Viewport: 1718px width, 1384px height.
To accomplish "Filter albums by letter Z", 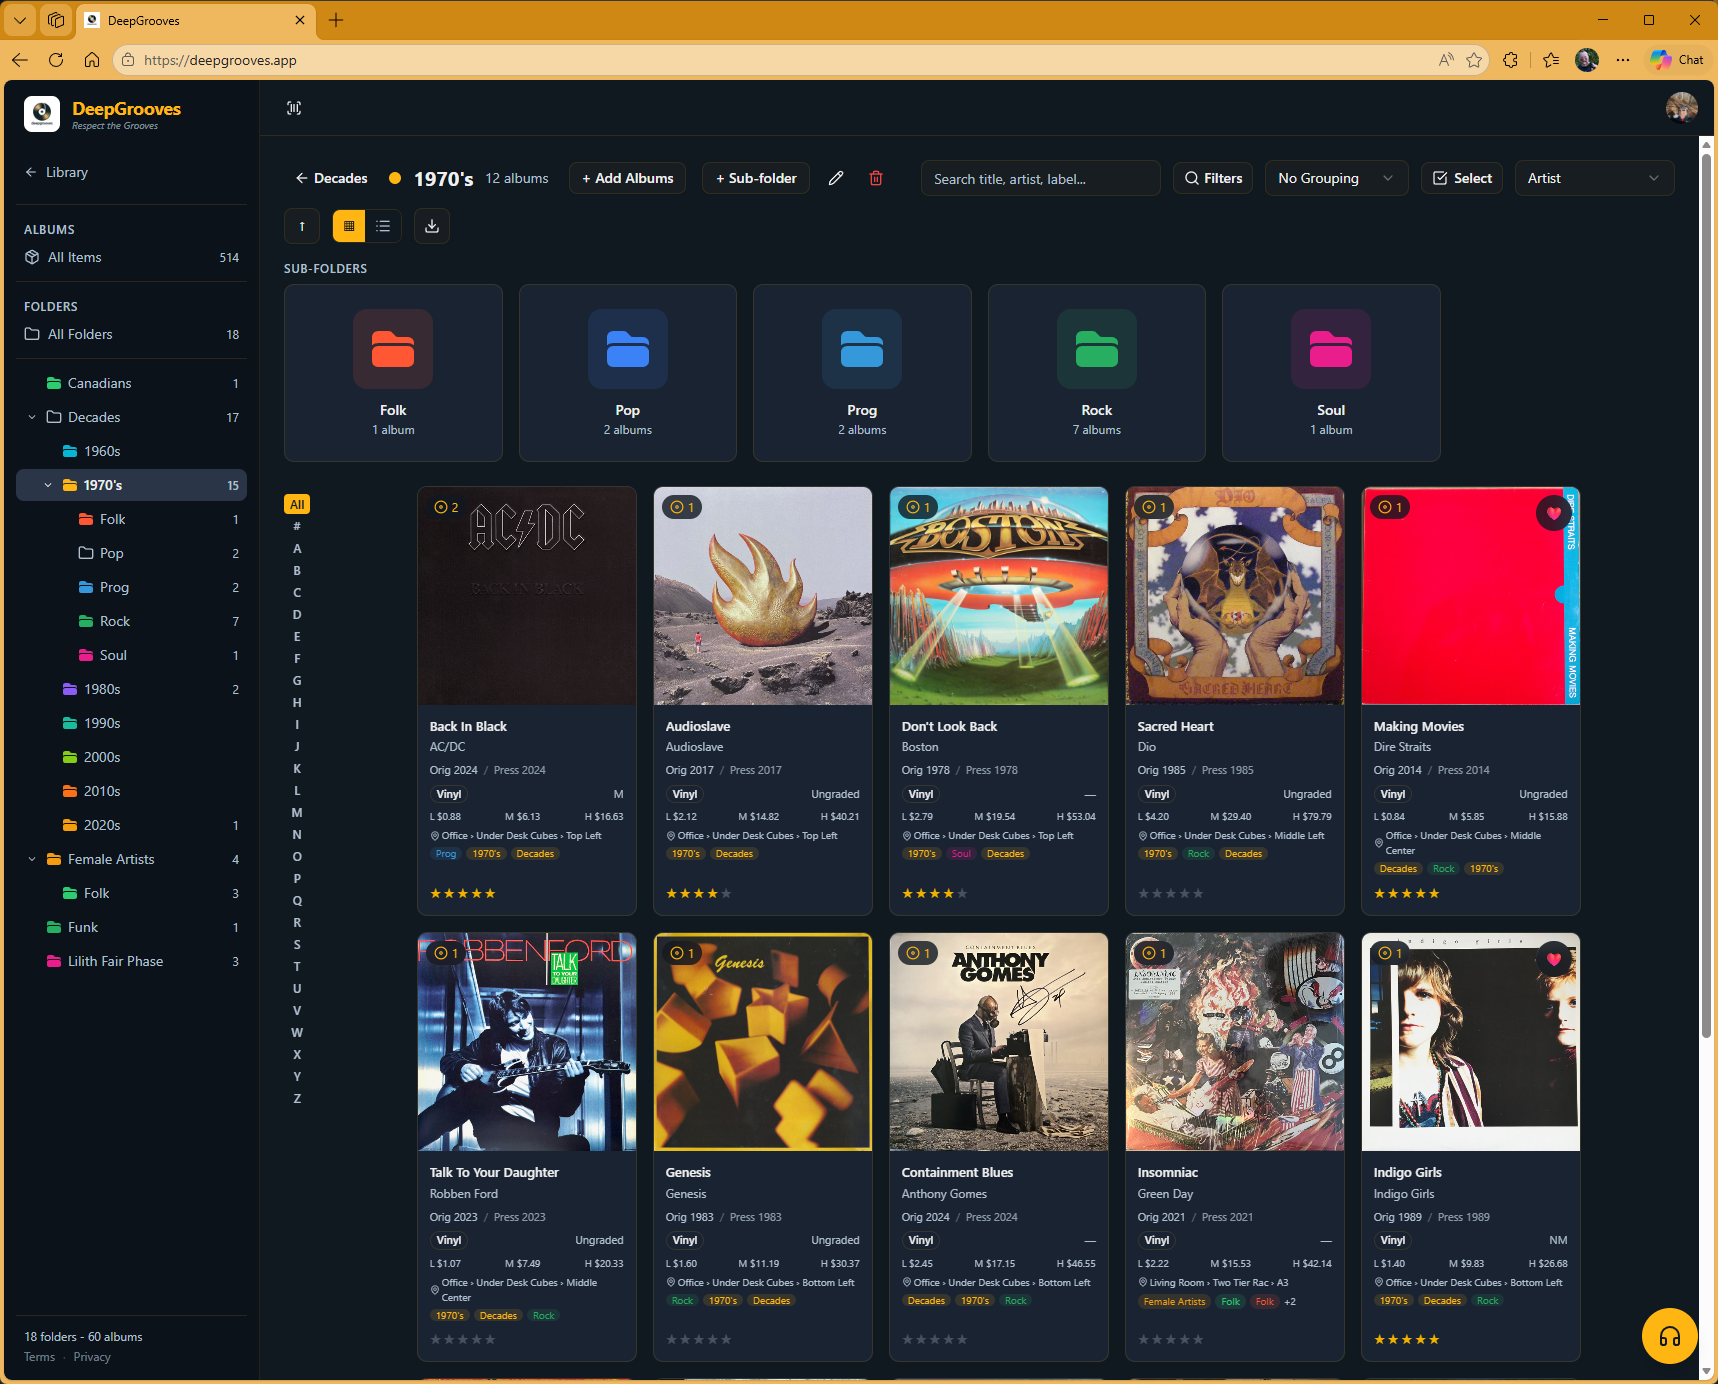I will tap(297, 1098).
